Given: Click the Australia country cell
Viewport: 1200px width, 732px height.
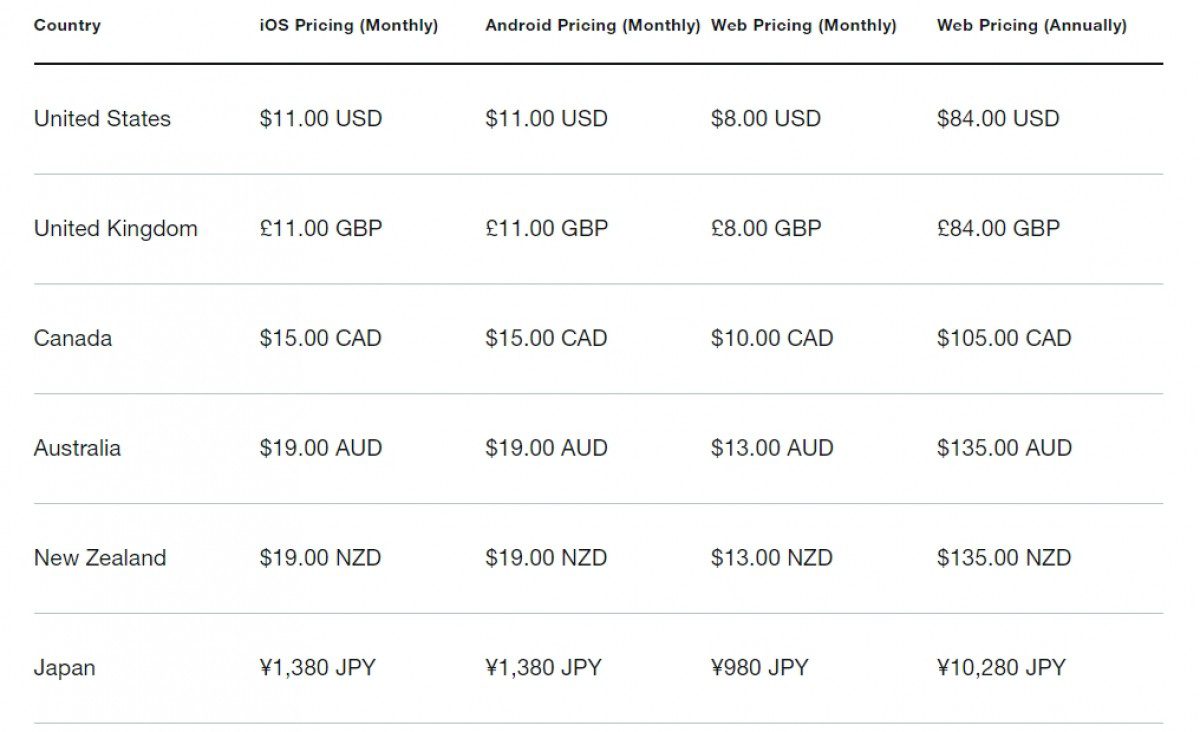Looking at the screenshot, I should pos(77,449).
